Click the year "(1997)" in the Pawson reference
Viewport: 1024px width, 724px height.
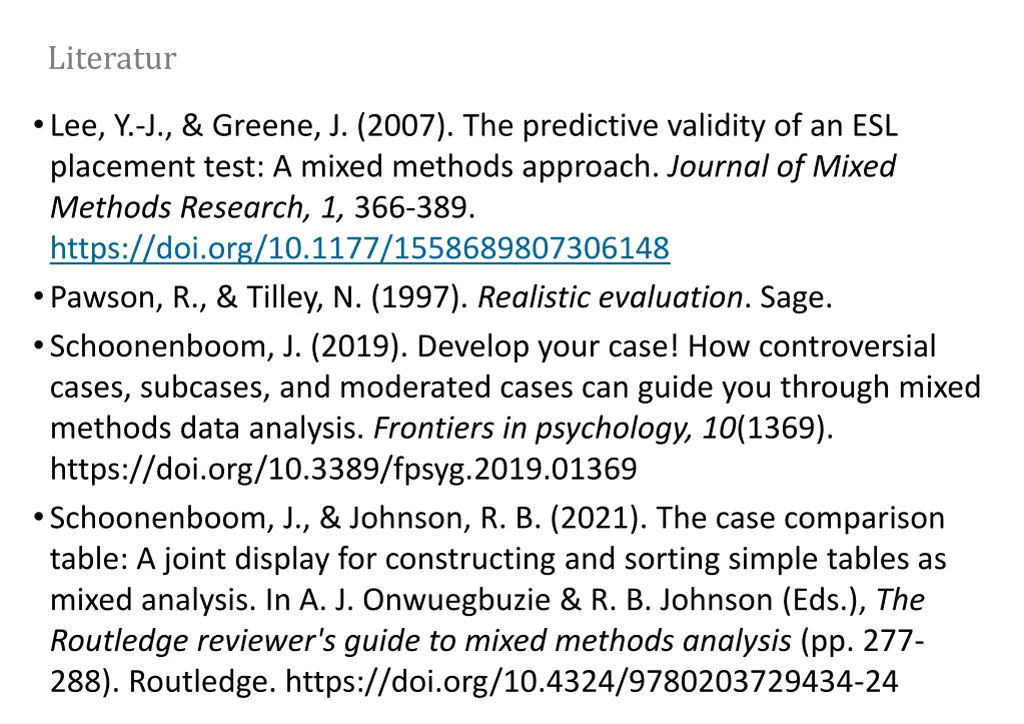420,298
